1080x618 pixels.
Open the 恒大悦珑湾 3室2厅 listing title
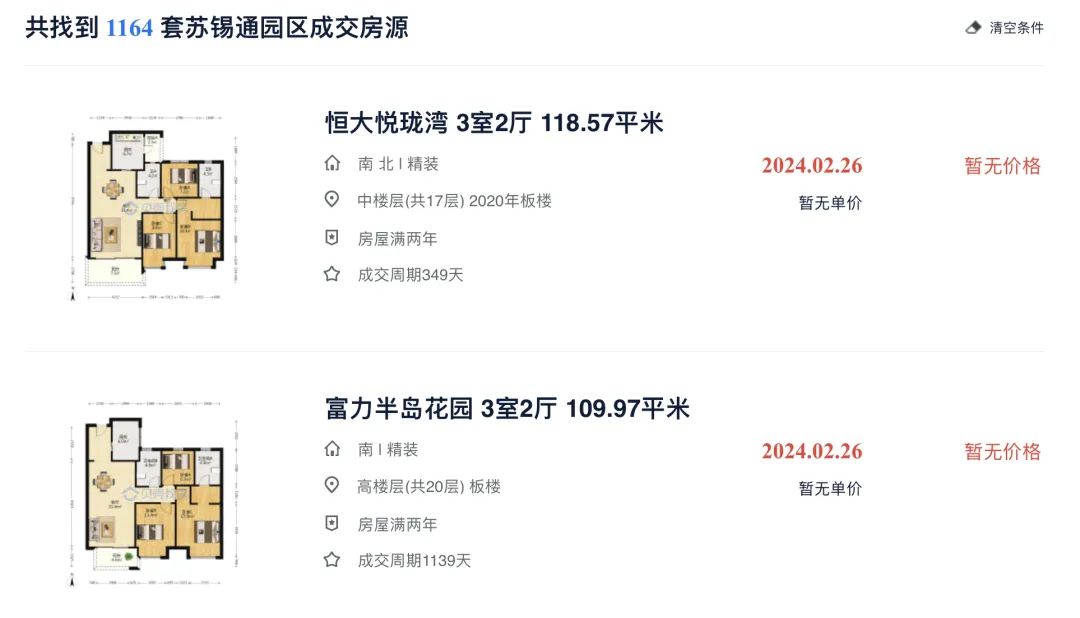point(494,123)
